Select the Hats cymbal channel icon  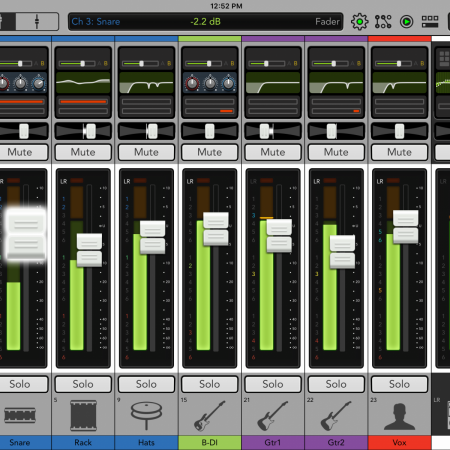[x=146, y=415]
